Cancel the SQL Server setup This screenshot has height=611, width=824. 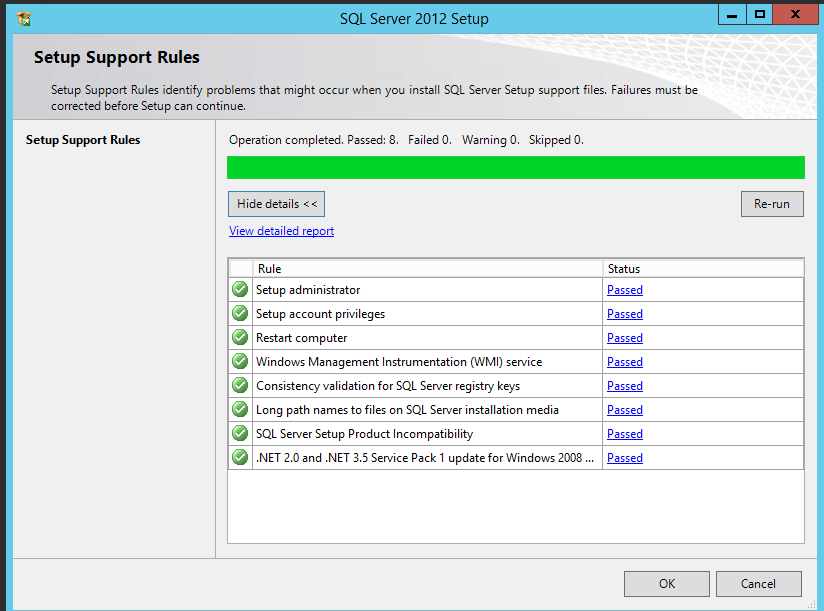click(758, 584)
